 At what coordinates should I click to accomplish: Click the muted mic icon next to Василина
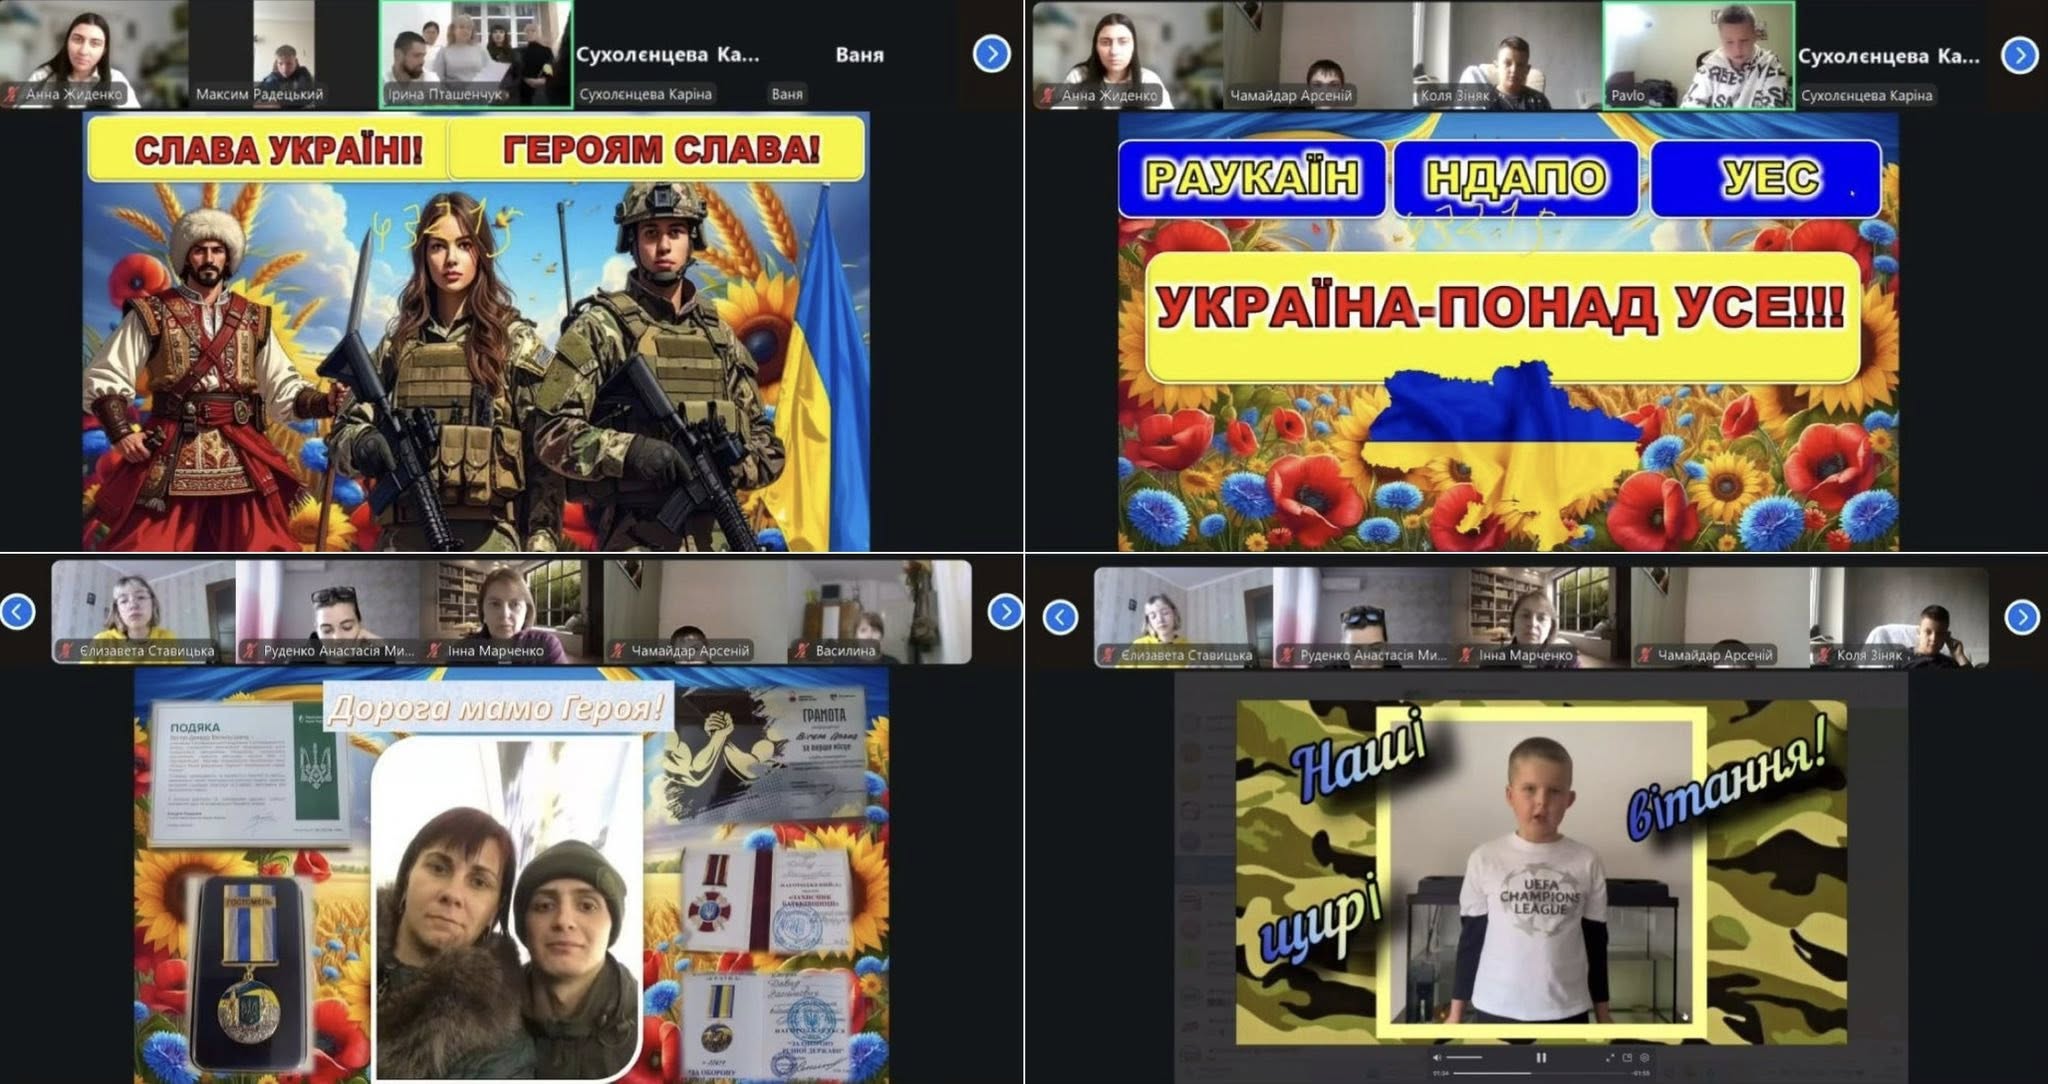(801, 651)
